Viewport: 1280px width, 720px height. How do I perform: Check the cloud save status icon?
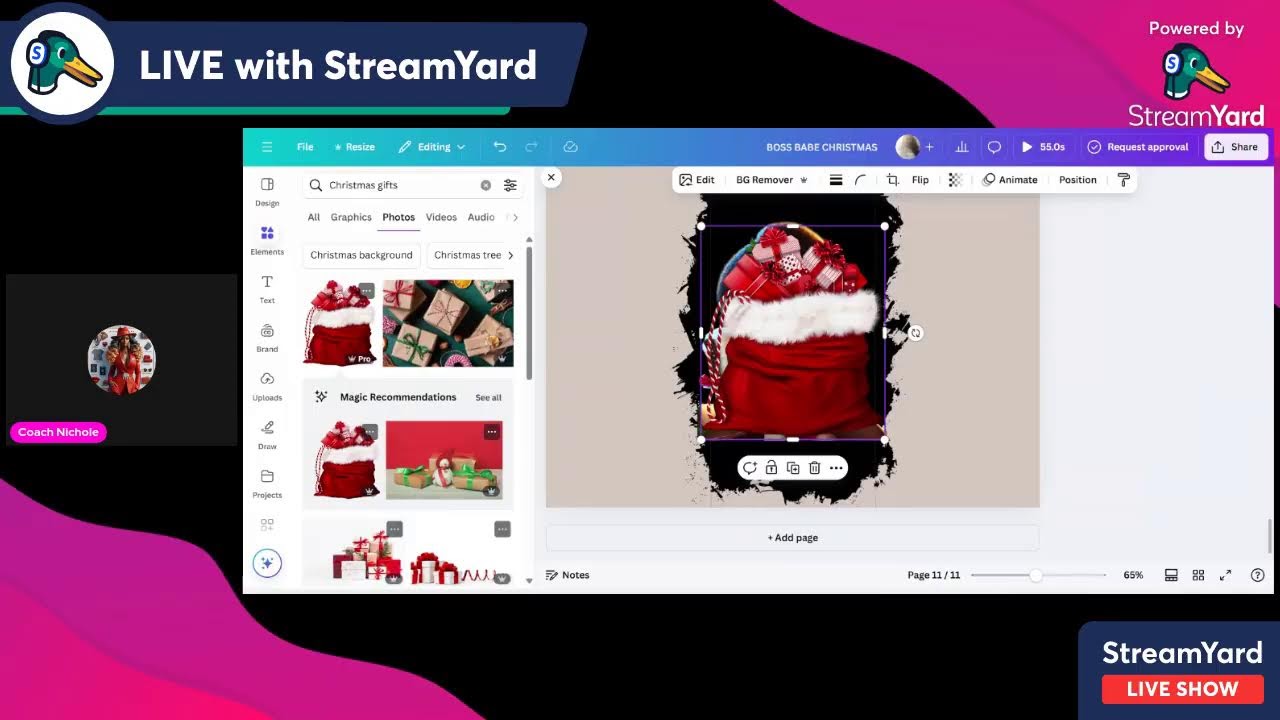570,147
